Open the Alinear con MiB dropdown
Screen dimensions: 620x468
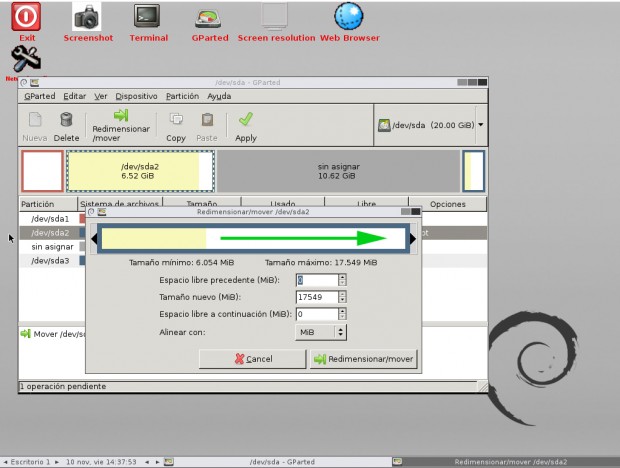[x=321, y=332]
